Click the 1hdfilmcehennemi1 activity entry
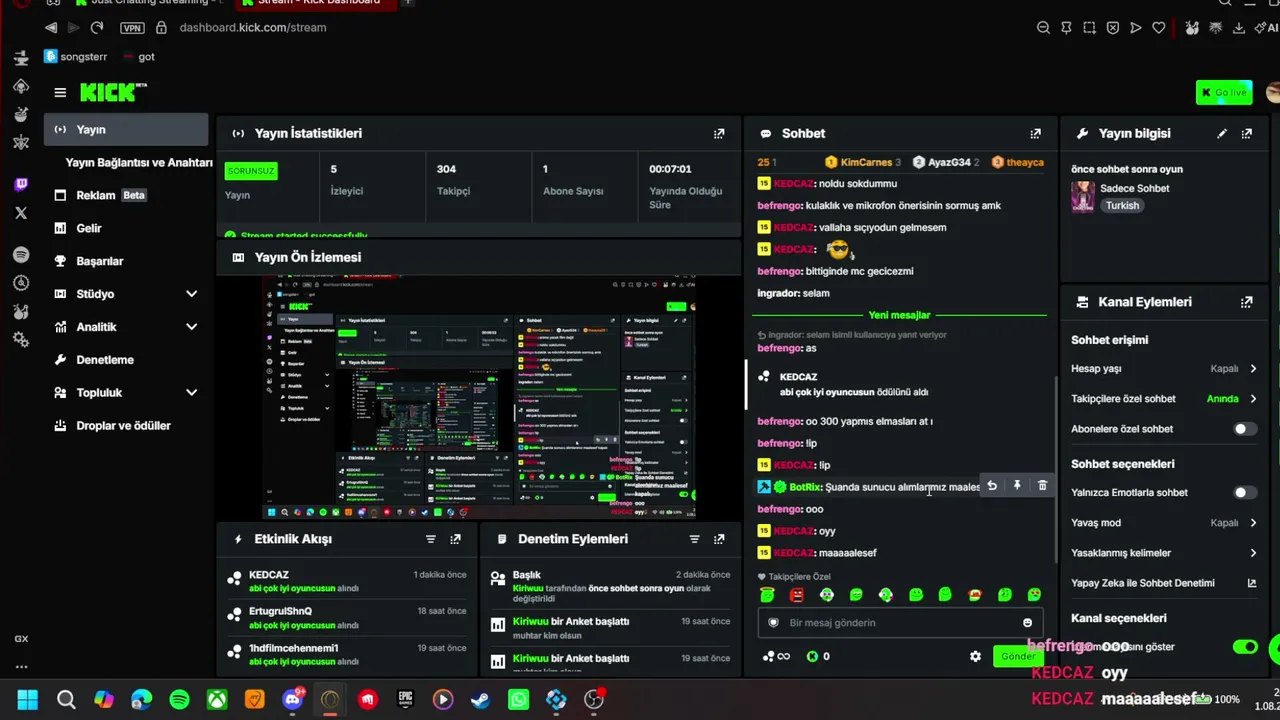 click(347, 655)
